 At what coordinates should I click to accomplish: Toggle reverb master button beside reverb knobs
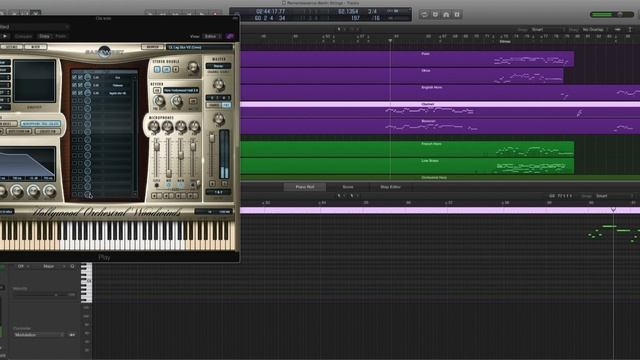coord(193,101)
